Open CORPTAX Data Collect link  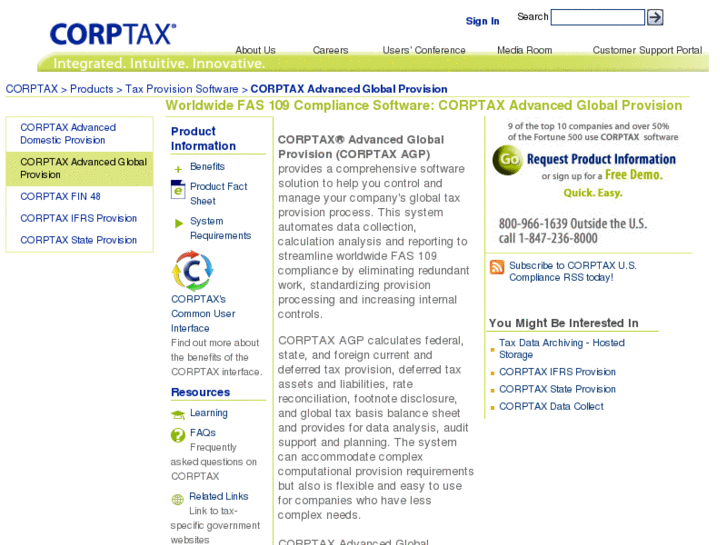tap(551, 406)
